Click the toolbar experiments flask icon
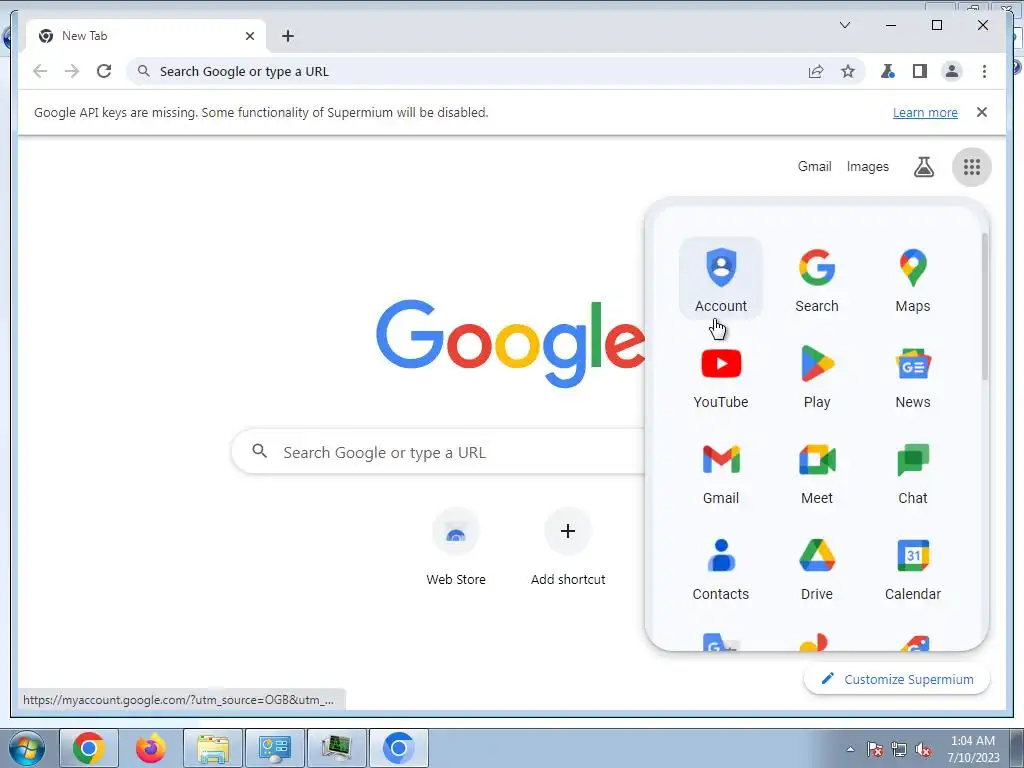Image resolution: width=1024 pixels, height=768 pixels. pos(887,71)
